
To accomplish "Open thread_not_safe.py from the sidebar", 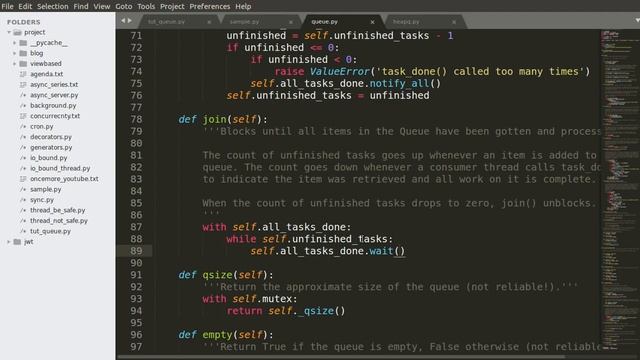I will [x=59, y=221].
